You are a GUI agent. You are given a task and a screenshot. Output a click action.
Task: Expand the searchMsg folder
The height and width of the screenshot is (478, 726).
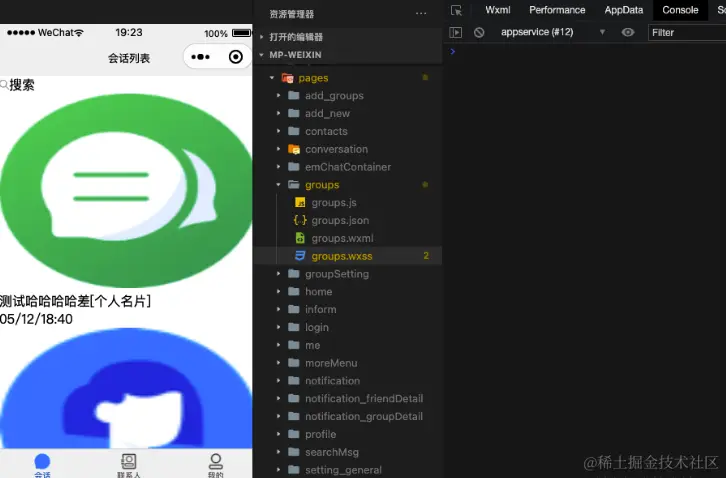348,452
